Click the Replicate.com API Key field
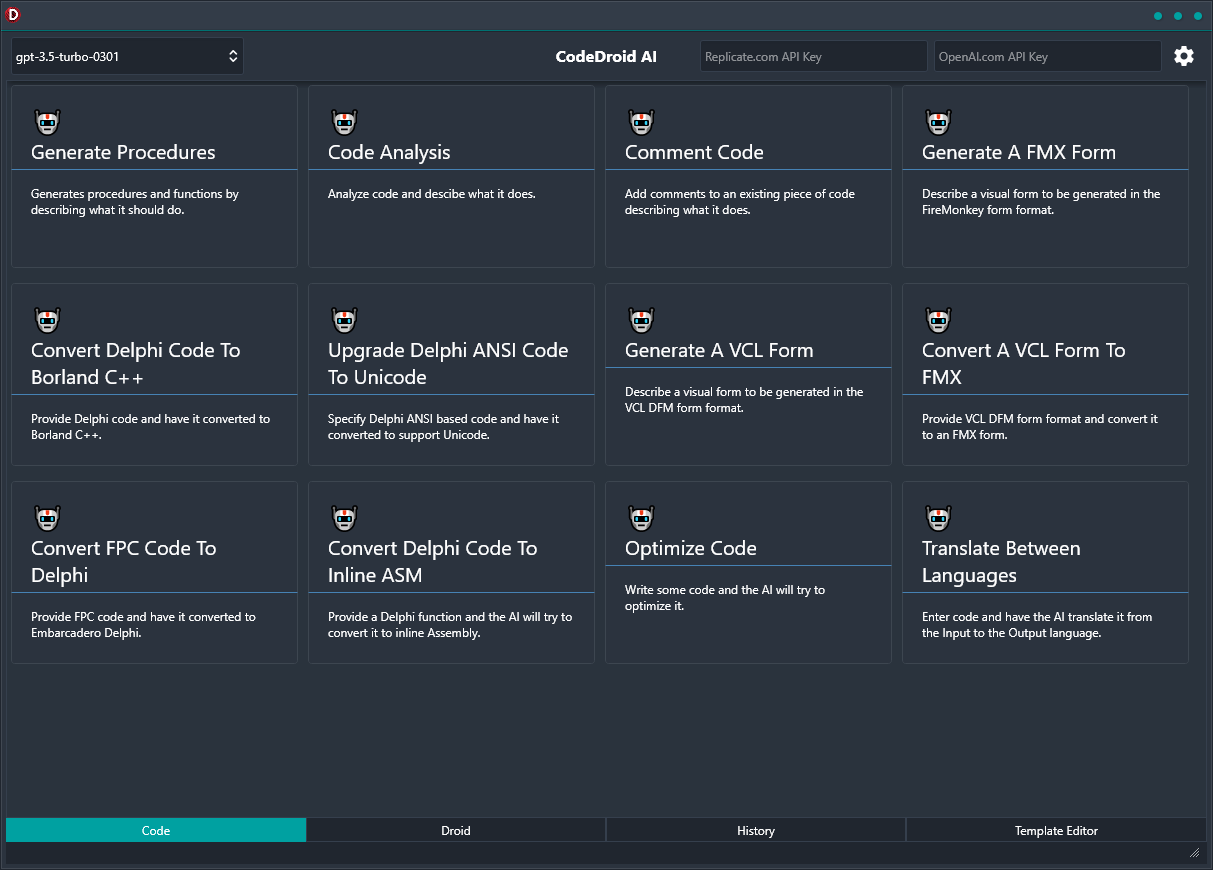 (x=813, y=56)
